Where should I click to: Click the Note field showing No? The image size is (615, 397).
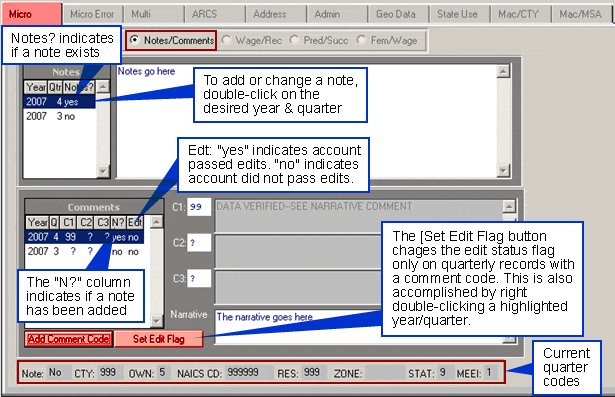tap(59, 372)
